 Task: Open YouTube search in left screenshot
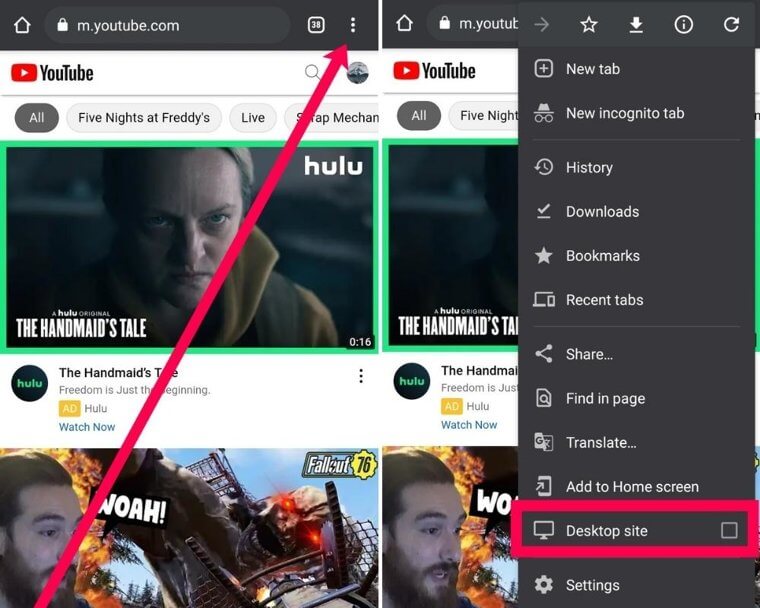[313, 73]
